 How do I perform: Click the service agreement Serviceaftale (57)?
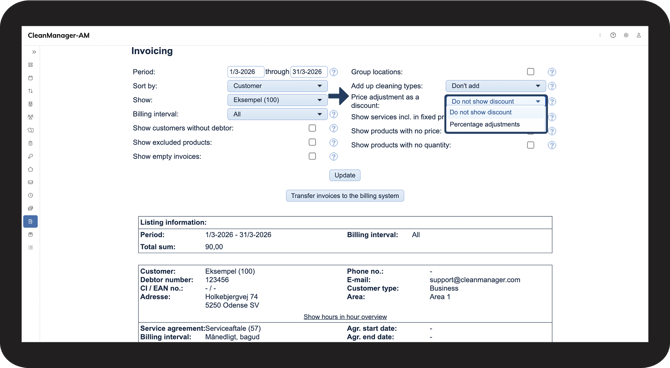233,328
